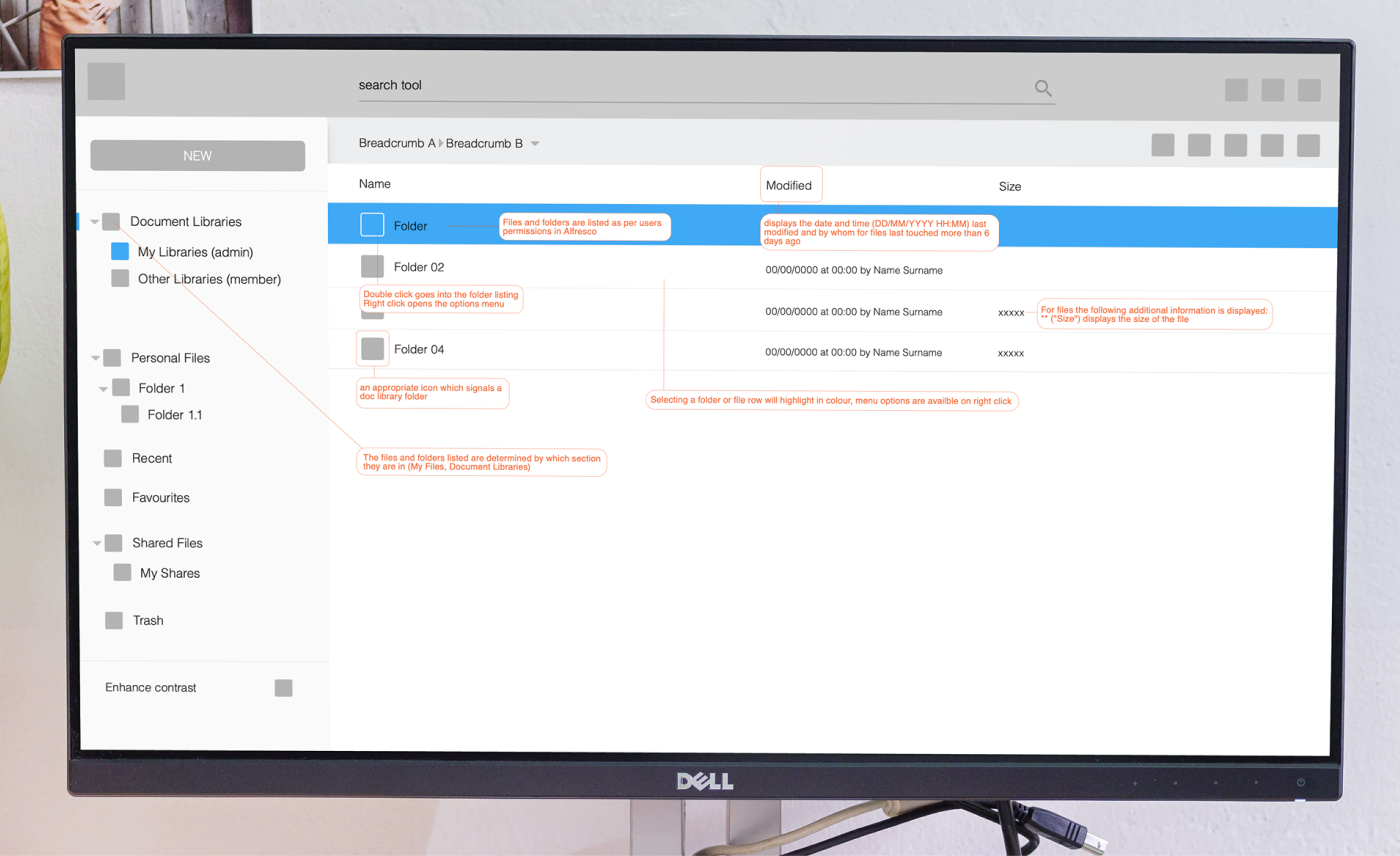Collapse the Personal Files section arrow
This screenshot has width=1400, height=856.
(x=95, y=358)
